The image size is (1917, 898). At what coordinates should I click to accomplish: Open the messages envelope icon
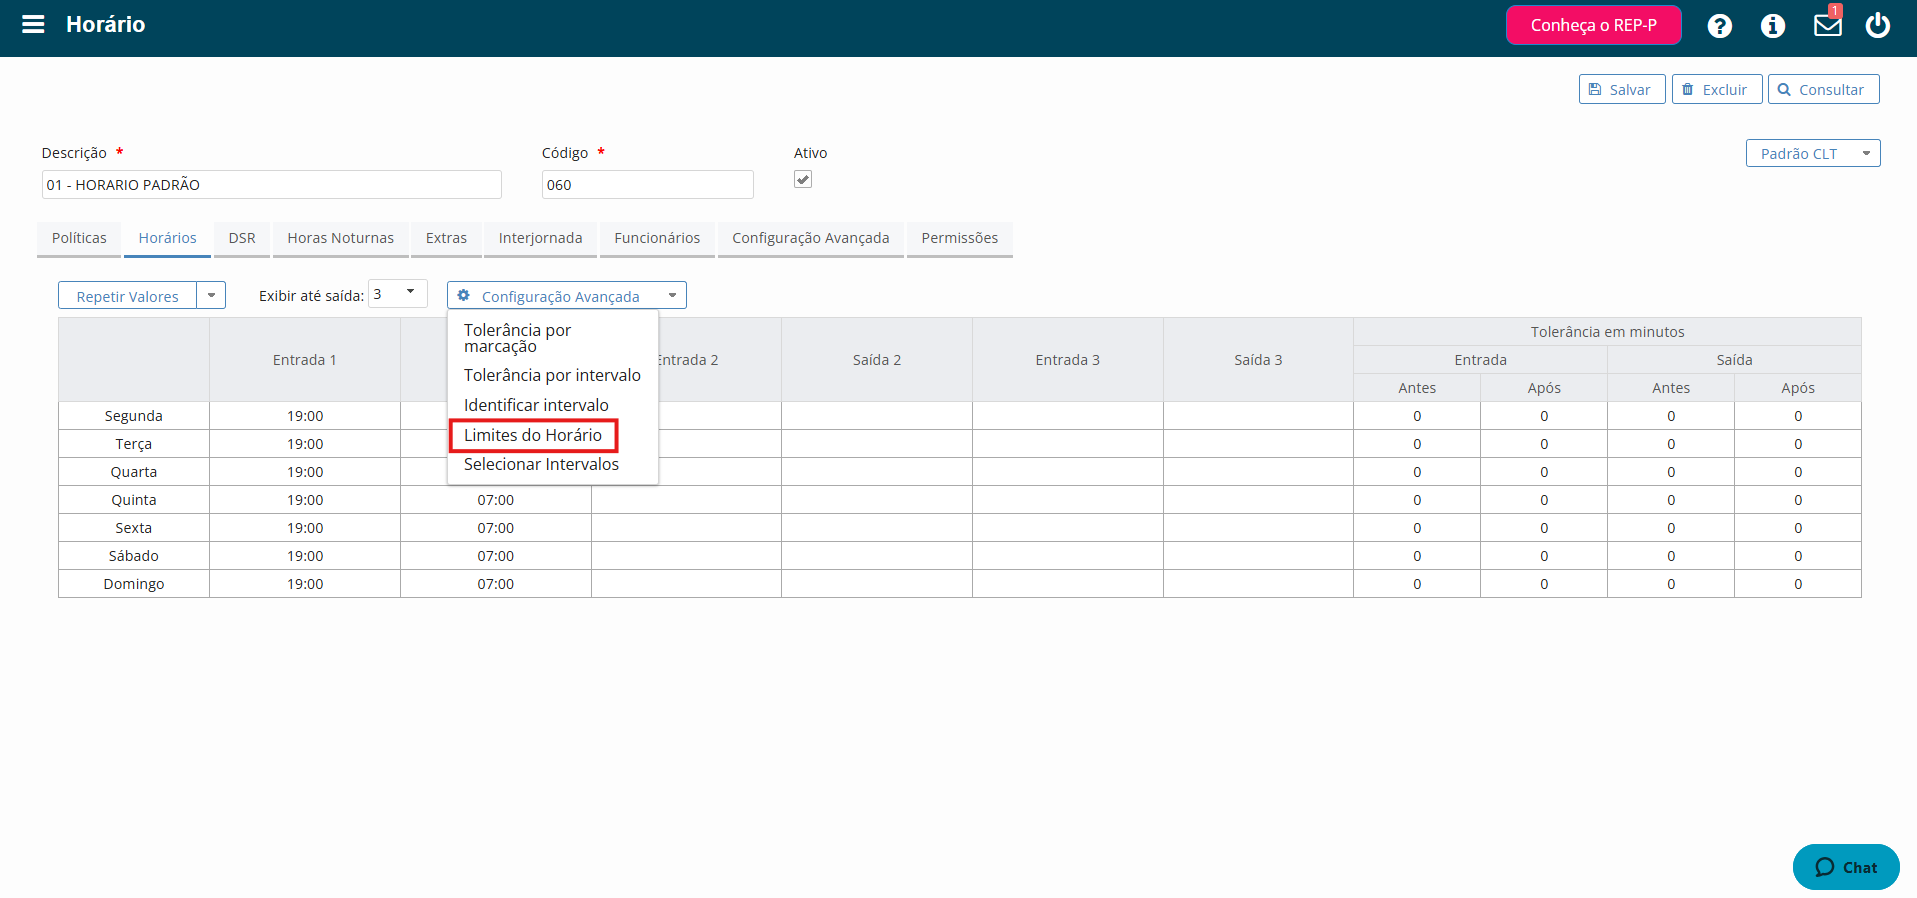pos(1828,25)
